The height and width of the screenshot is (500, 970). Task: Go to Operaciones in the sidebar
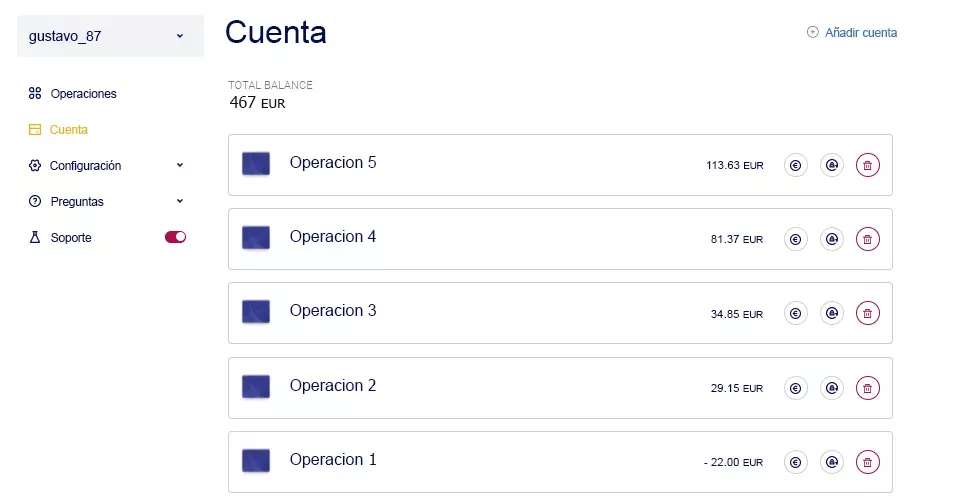[83, 94]
